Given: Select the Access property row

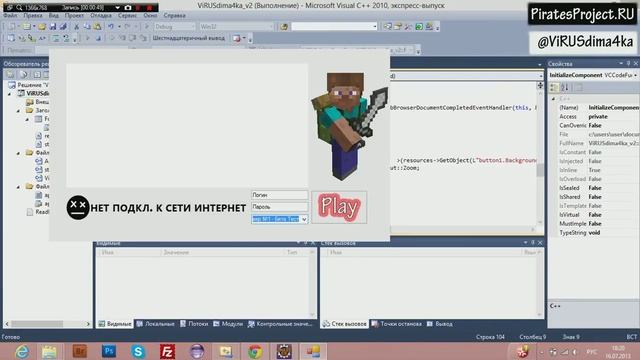Looking at the screenshot, I should [594, 116].
